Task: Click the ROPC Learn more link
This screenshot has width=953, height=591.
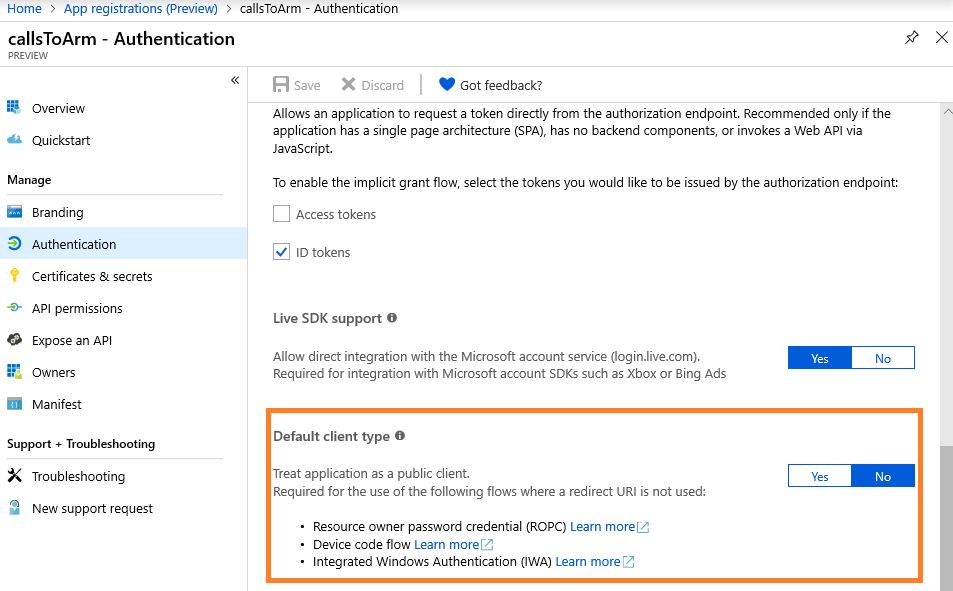Action: [602, 526]
